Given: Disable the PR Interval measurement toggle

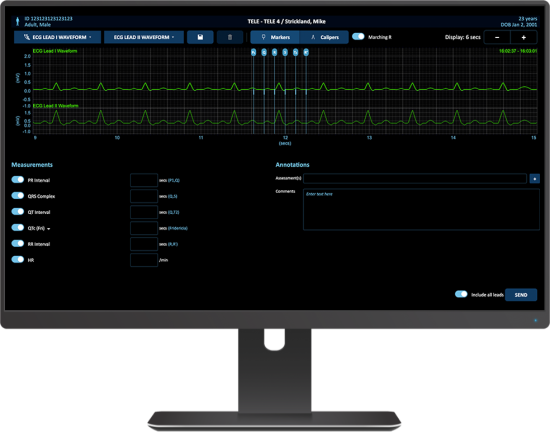Looking at the screenshot, I should click(x=18, y=180).
